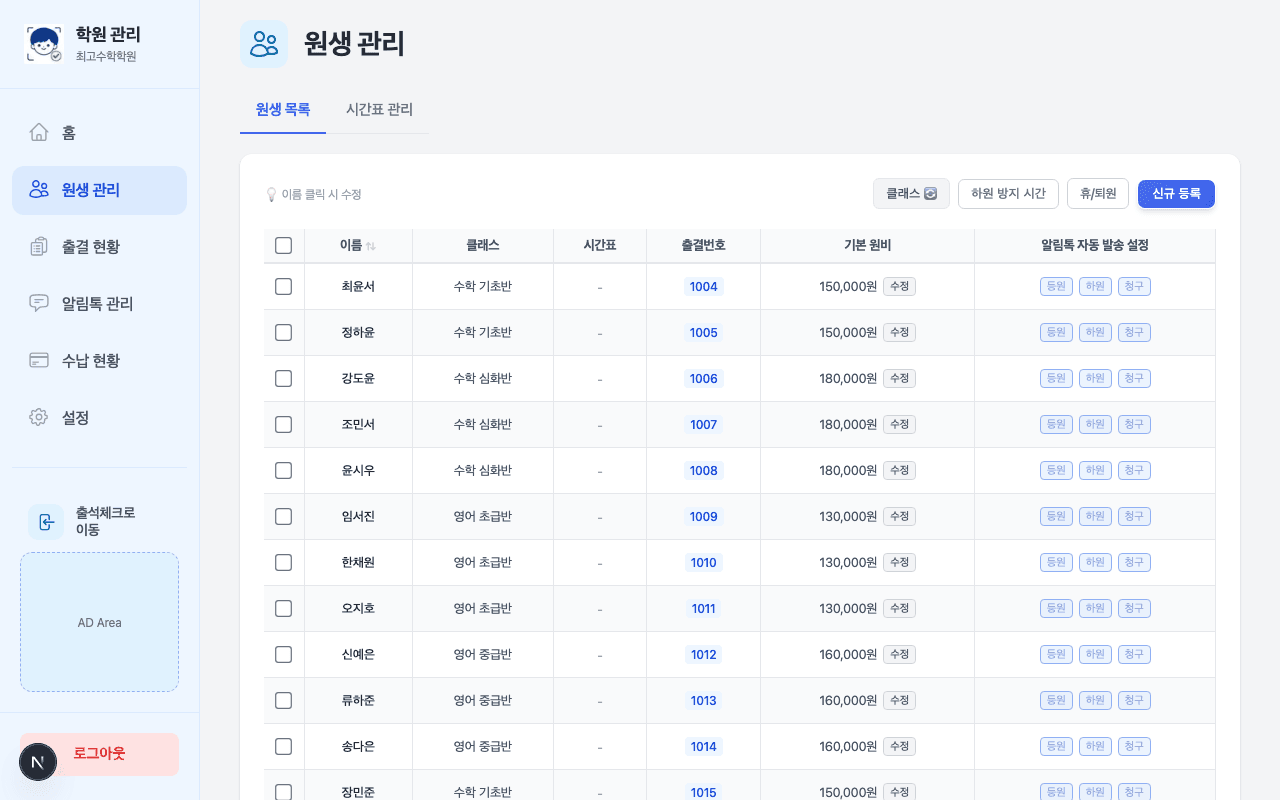Click the 출석체크로 이동 shortcut icon
The width and height of the screenshot is (1280, 800).
[46, 522]
